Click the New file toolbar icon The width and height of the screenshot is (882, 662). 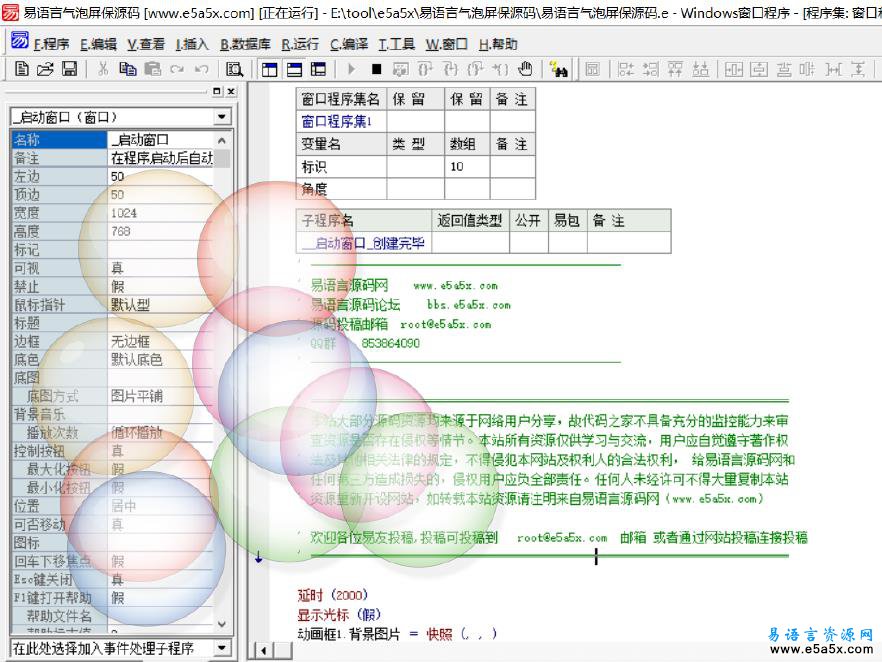(x=22, y=69)
